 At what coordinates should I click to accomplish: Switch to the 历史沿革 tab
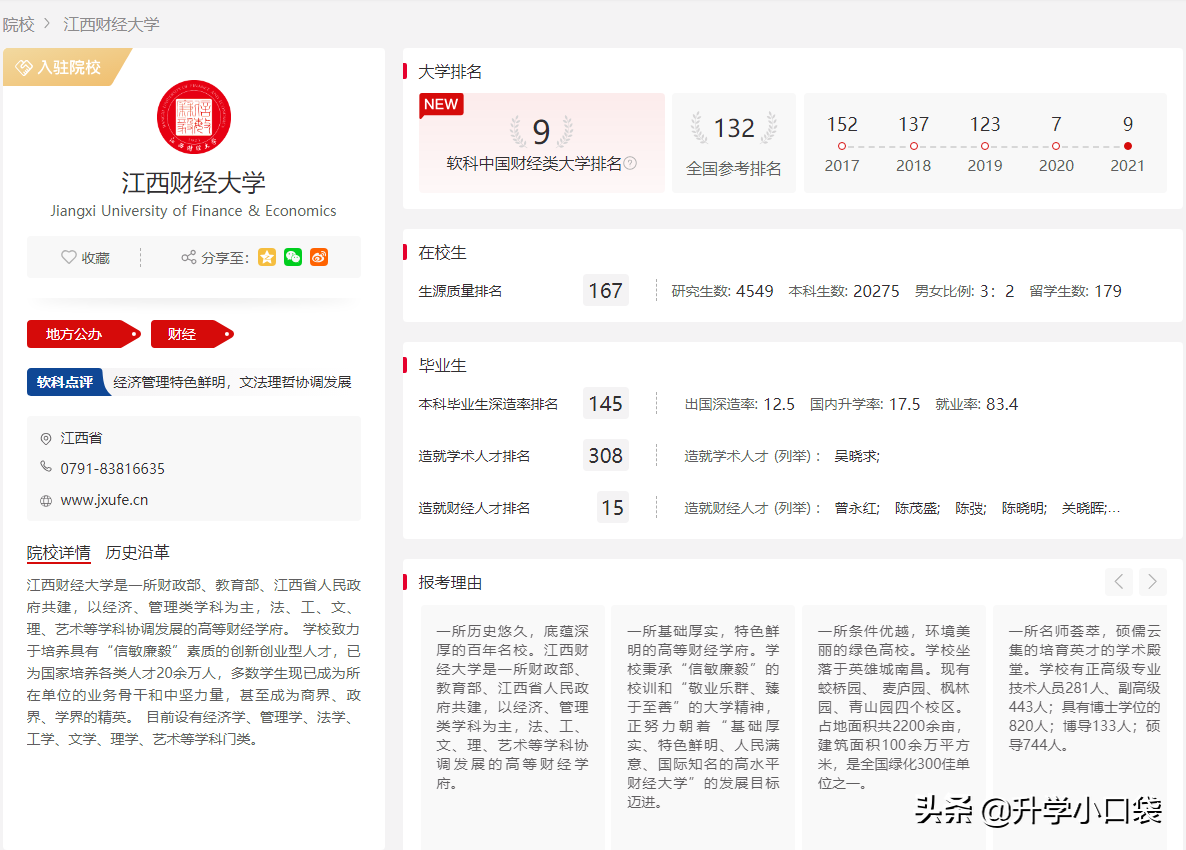click(x=140, y=552)
